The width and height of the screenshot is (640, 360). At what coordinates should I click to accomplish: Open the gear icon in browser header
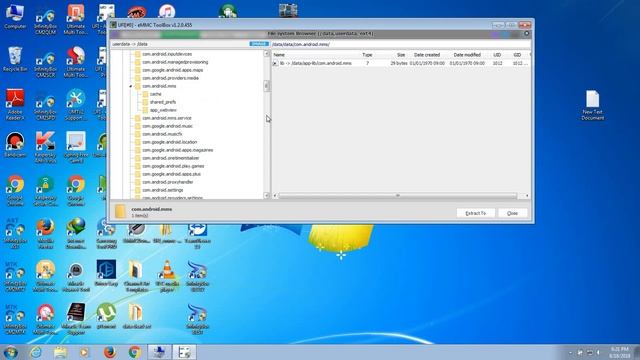pyautogui.click(x=527, y=33)
